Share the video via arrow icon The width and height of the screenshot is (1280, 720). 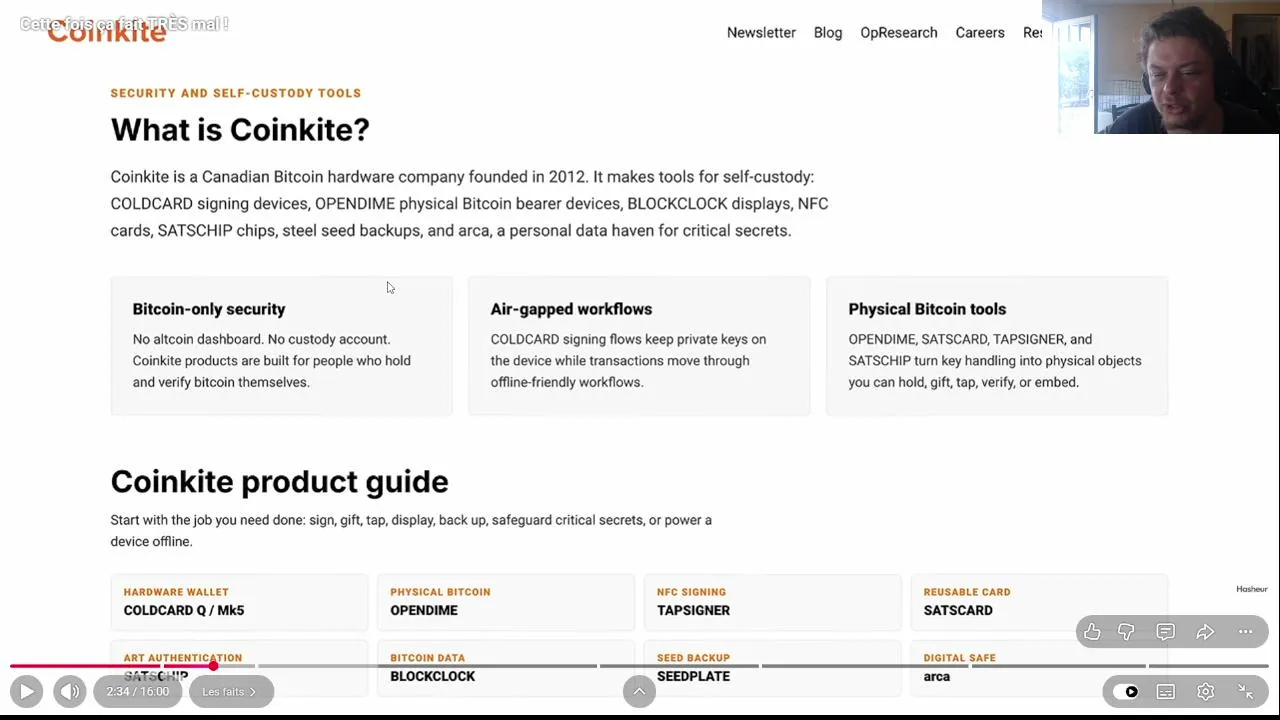[x=1205, y=632]
